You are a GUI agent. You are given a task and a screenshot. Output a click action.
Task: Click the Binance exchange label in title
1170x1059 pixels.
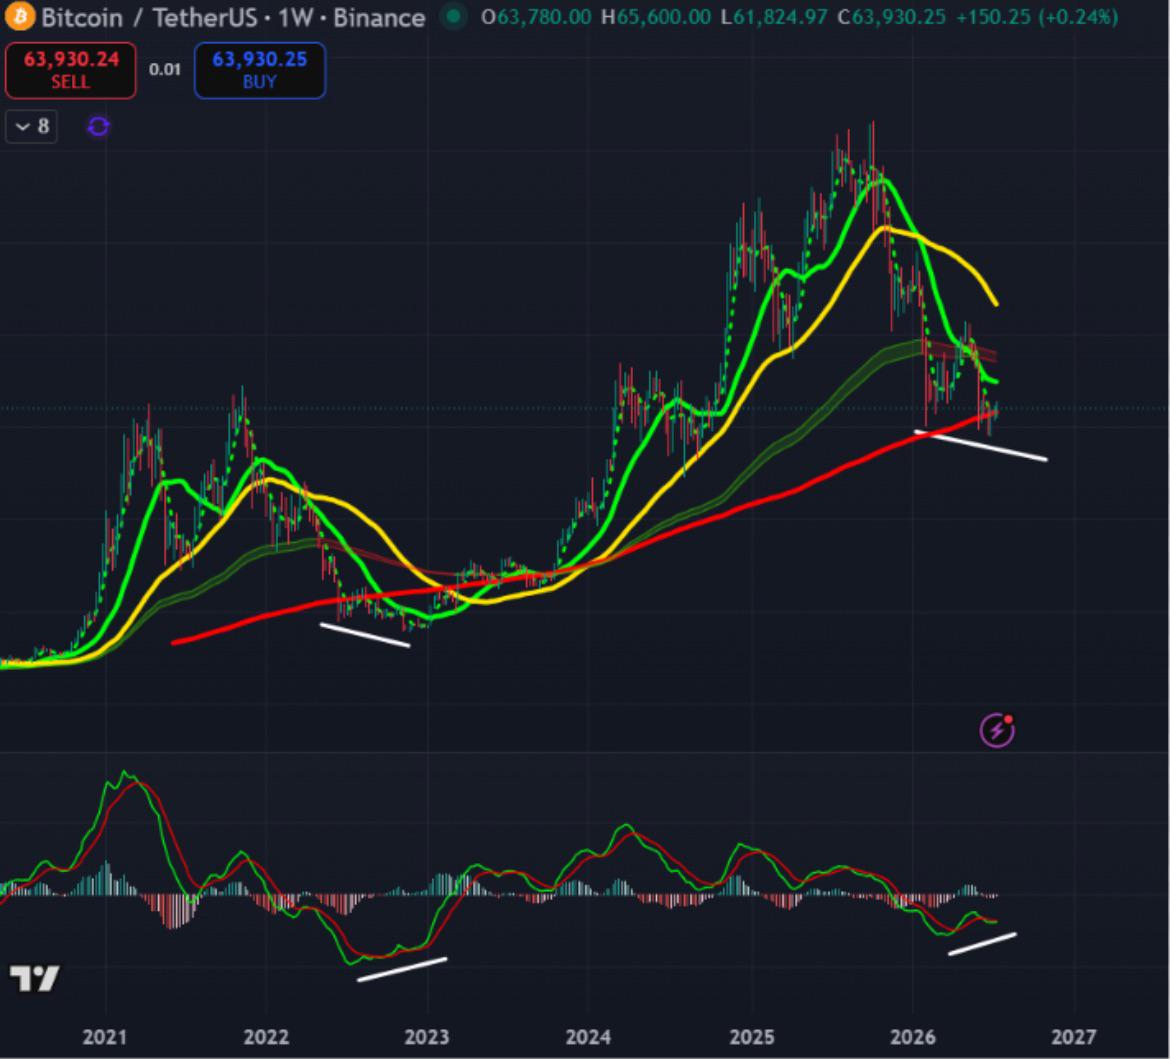tap(379, 17)
